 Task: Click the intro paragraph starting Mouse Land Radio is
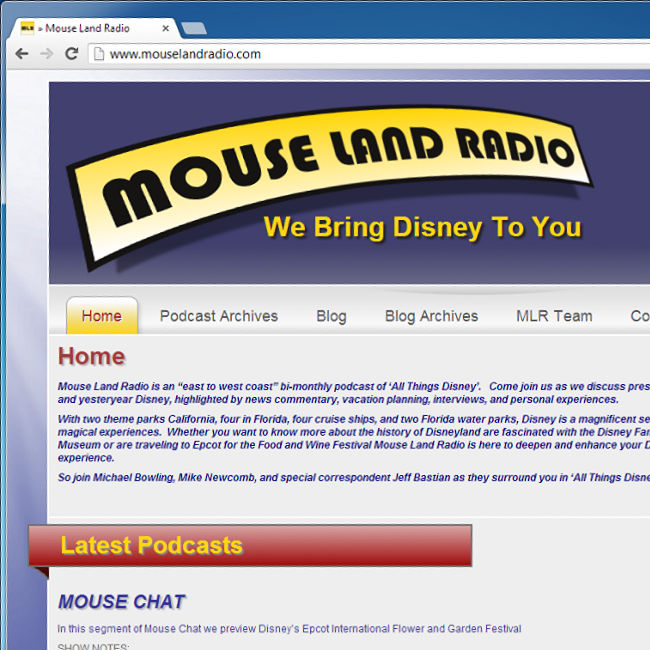tap(354, 393)
